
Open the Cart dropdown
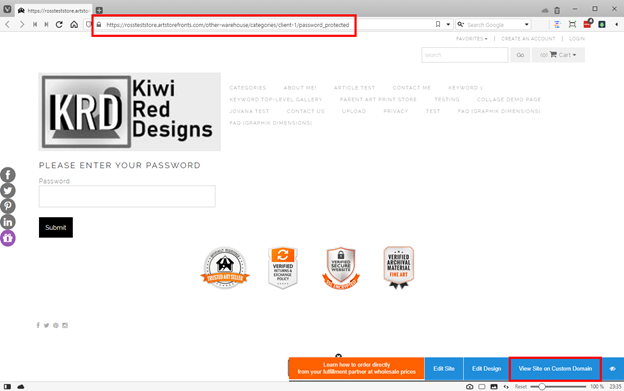tap(558, 55)
